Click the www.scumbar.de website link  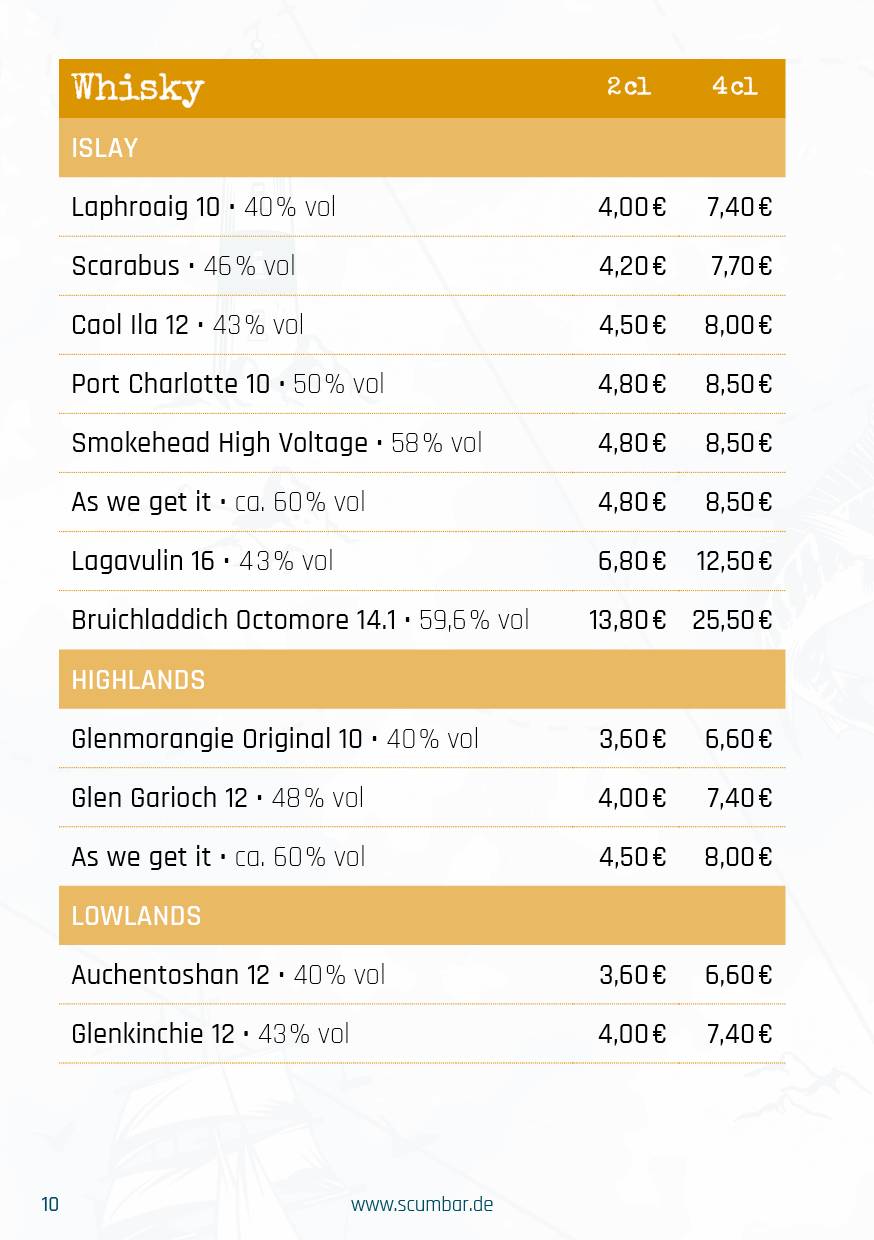coord(421,1204)
